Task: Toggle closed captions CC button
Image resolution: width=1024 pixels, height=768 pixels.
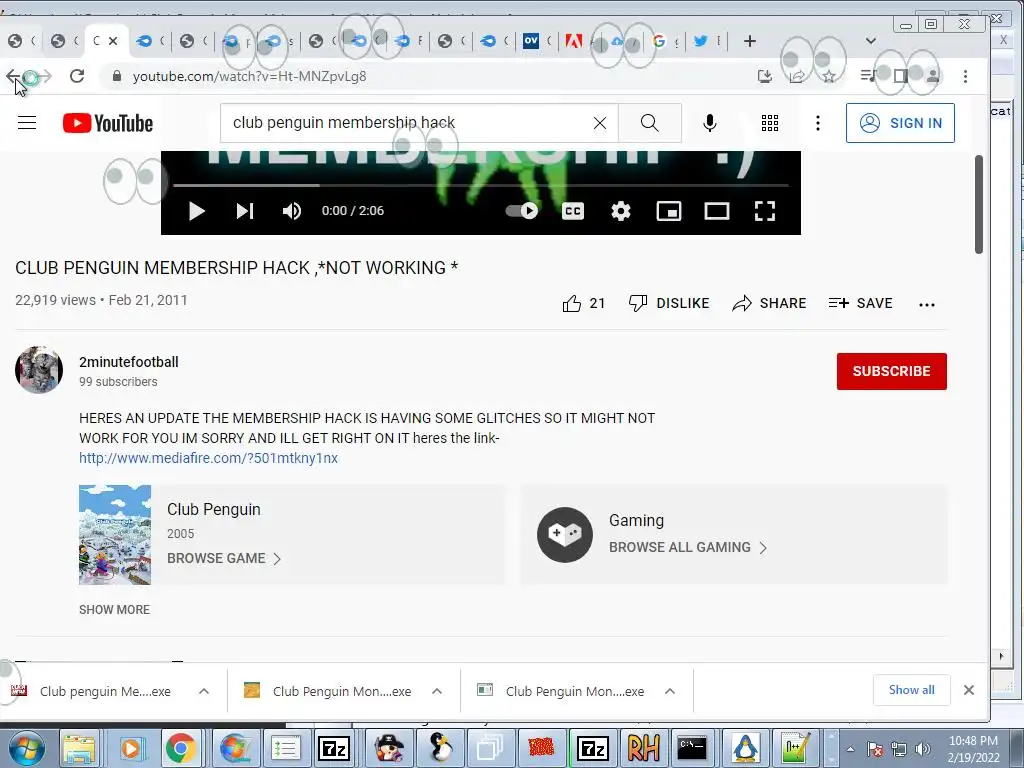Action: click(573, 211)
